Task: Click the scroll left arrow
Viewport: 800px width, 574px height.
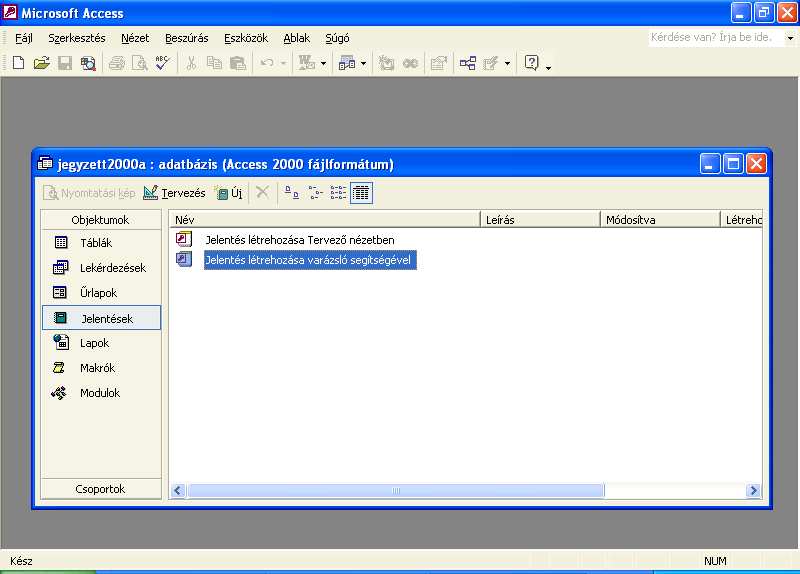Action: point(178,491)
